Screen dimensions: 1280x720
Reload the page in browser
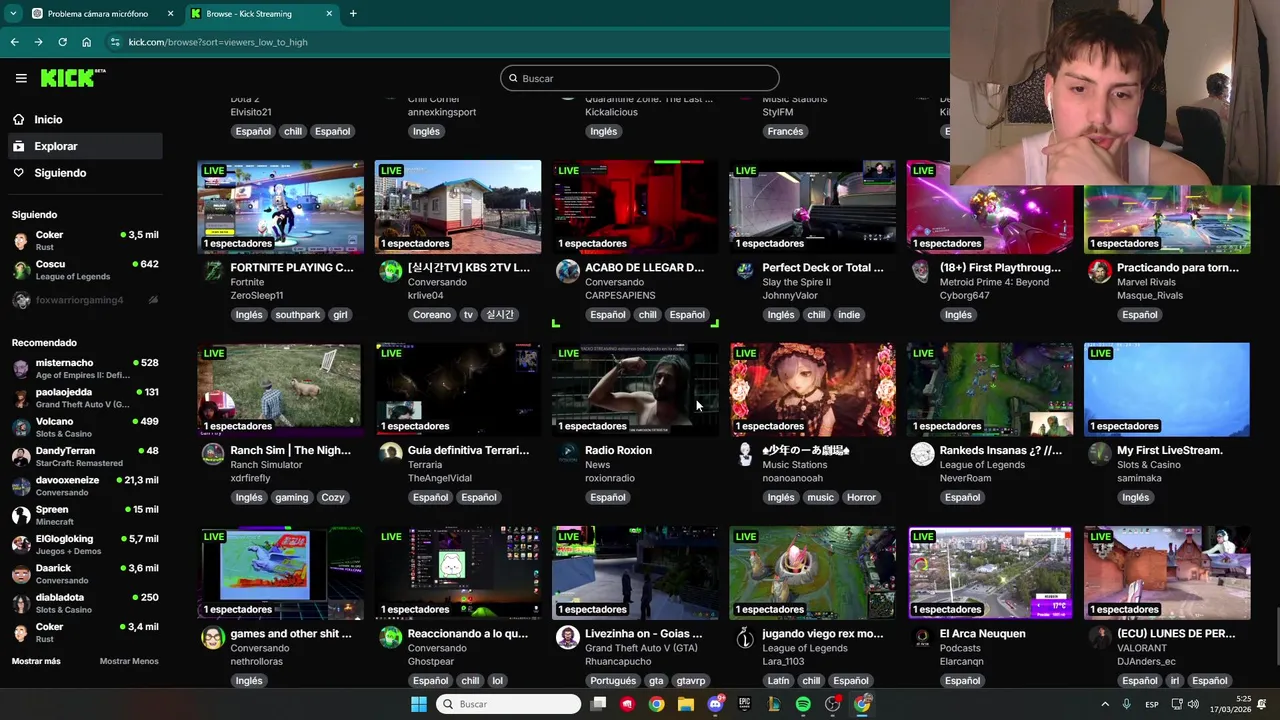[62, 42]
